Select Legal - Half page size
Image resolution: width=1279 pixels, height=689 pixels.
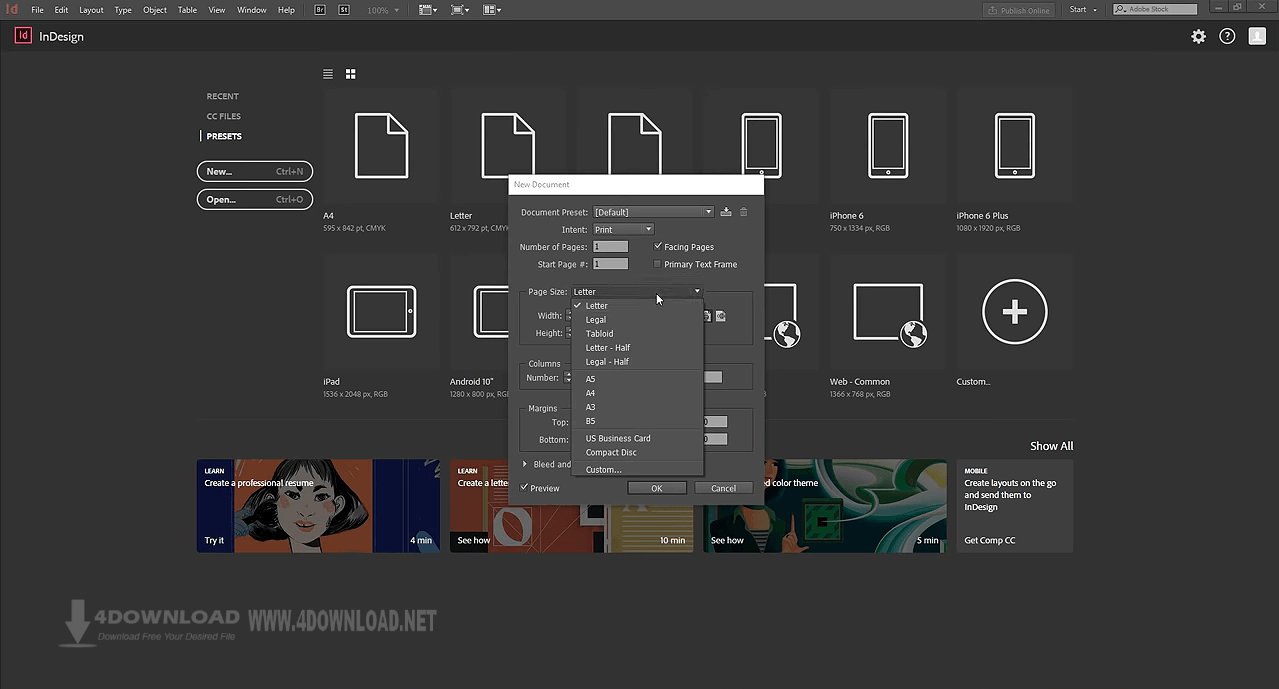pos(637,362)
